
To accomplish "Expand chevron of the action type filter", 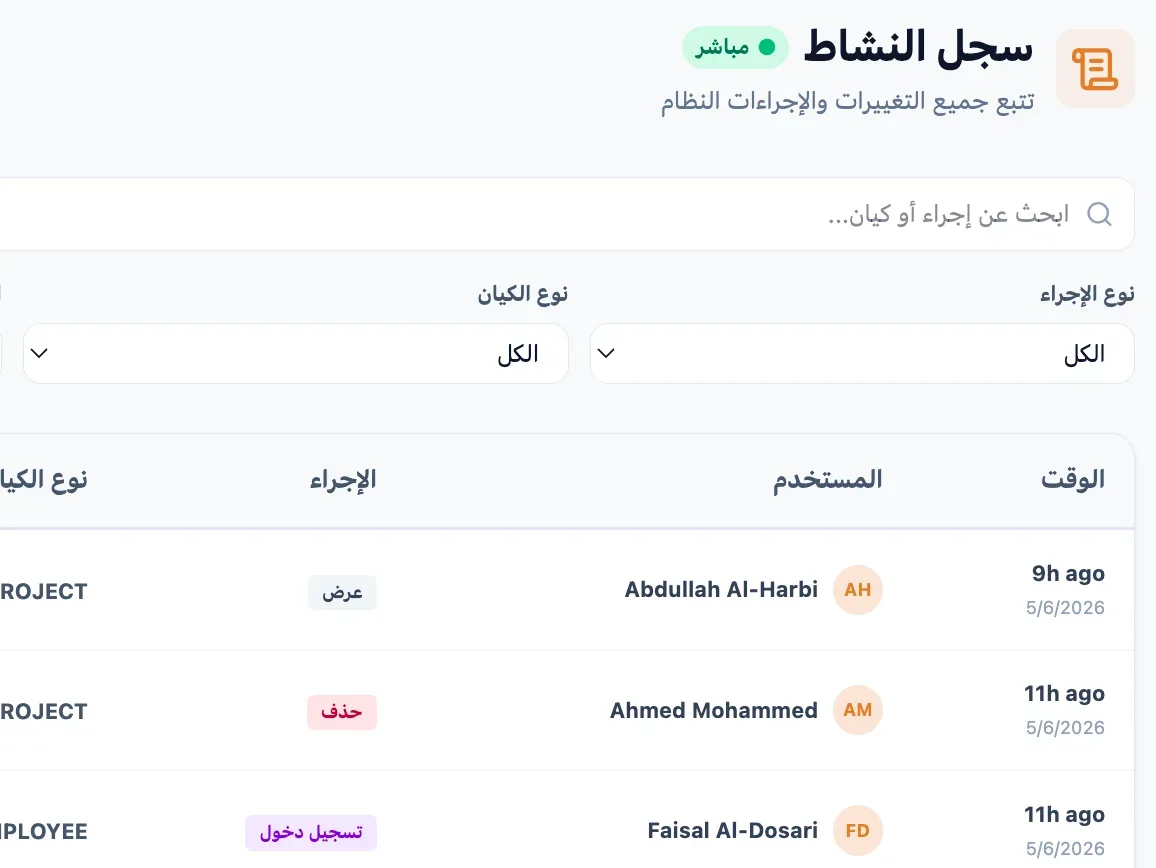I will pyautogui.click(x=606, y=353).
